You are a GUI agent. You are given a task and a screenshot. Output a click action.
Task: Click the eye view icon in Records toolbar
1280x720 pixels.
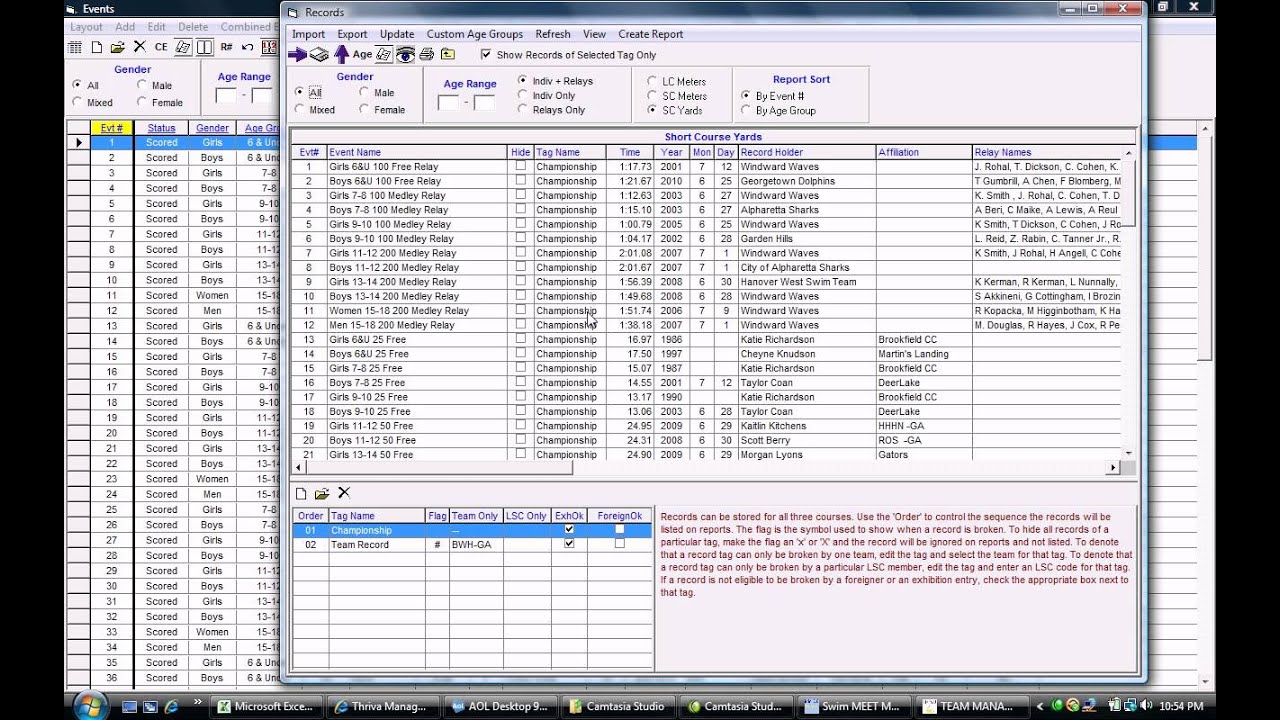(x=405, y=55)
